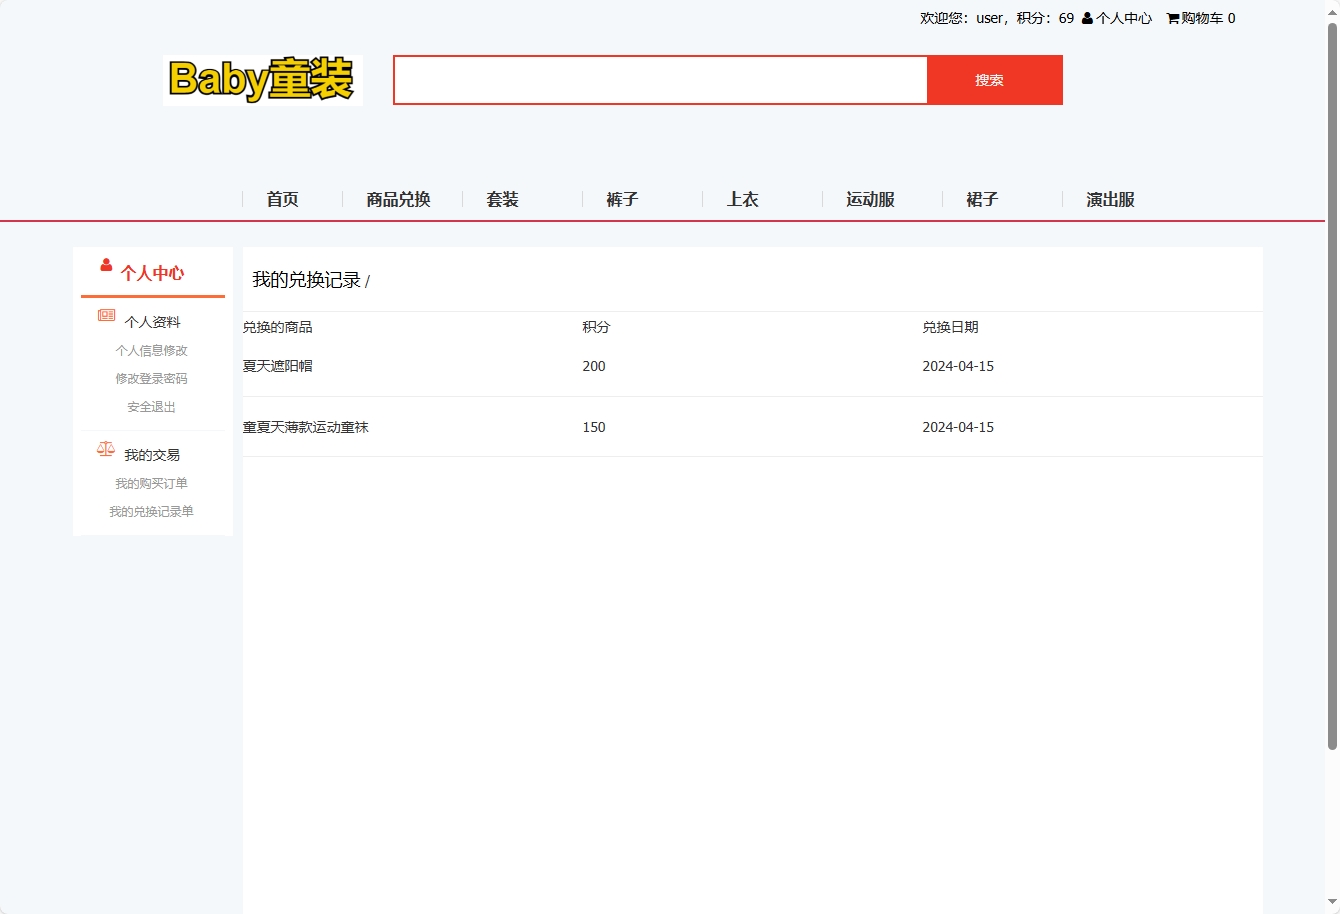Click inside the search input field

tap(660, 80)
